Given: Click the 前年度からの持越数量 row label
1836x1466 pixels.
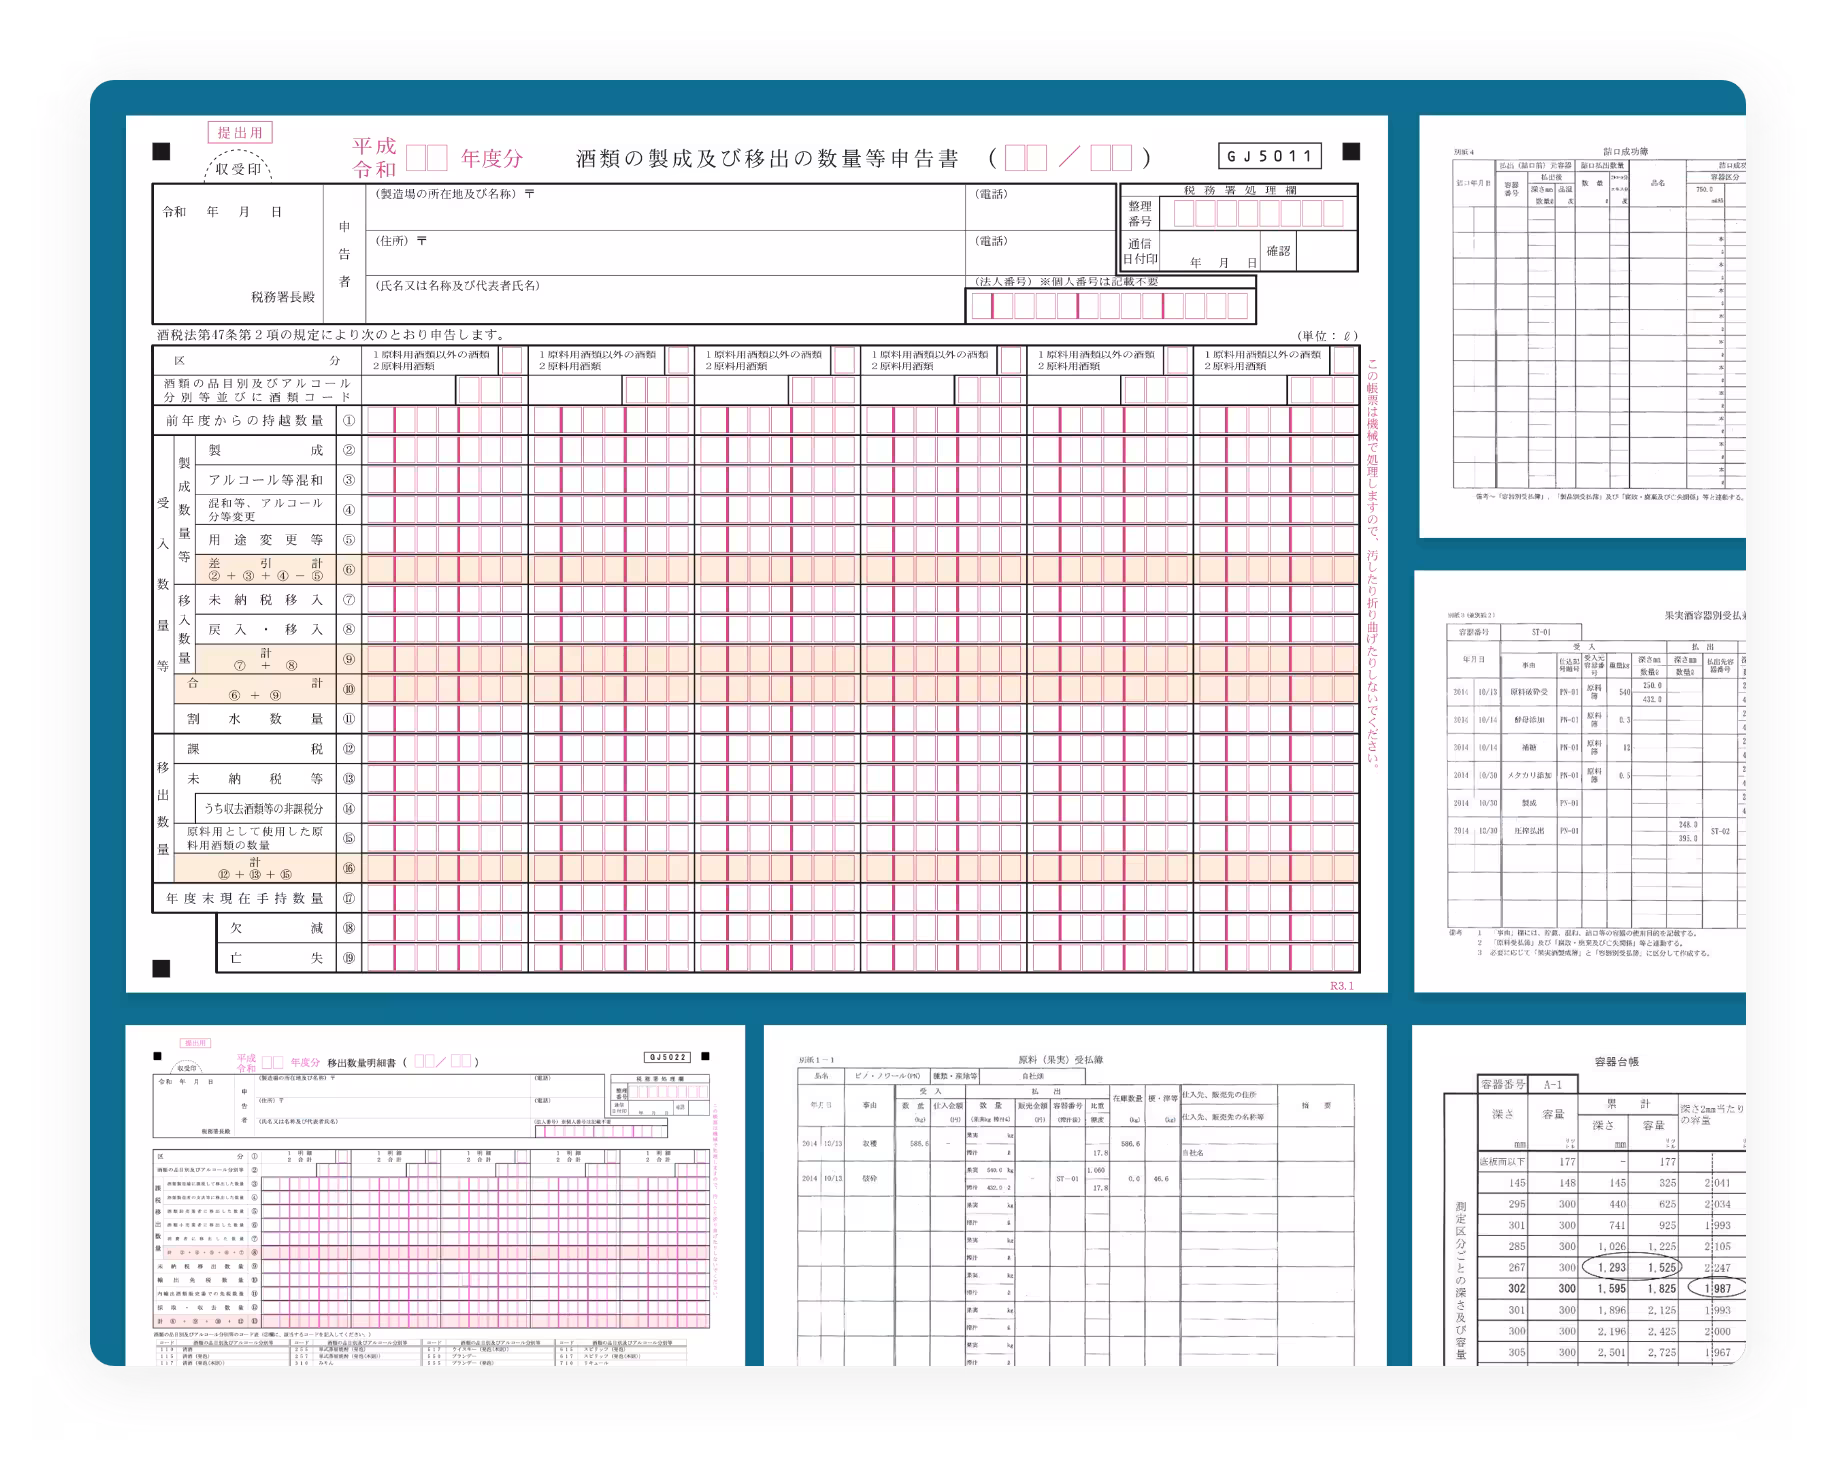Looking at the screenshot, I should point(245,421).
